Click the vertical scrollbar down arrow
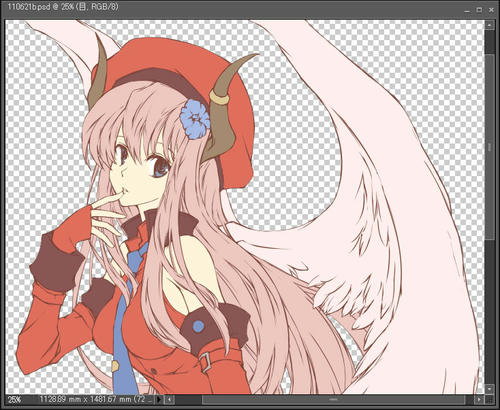 coord(490,389)
